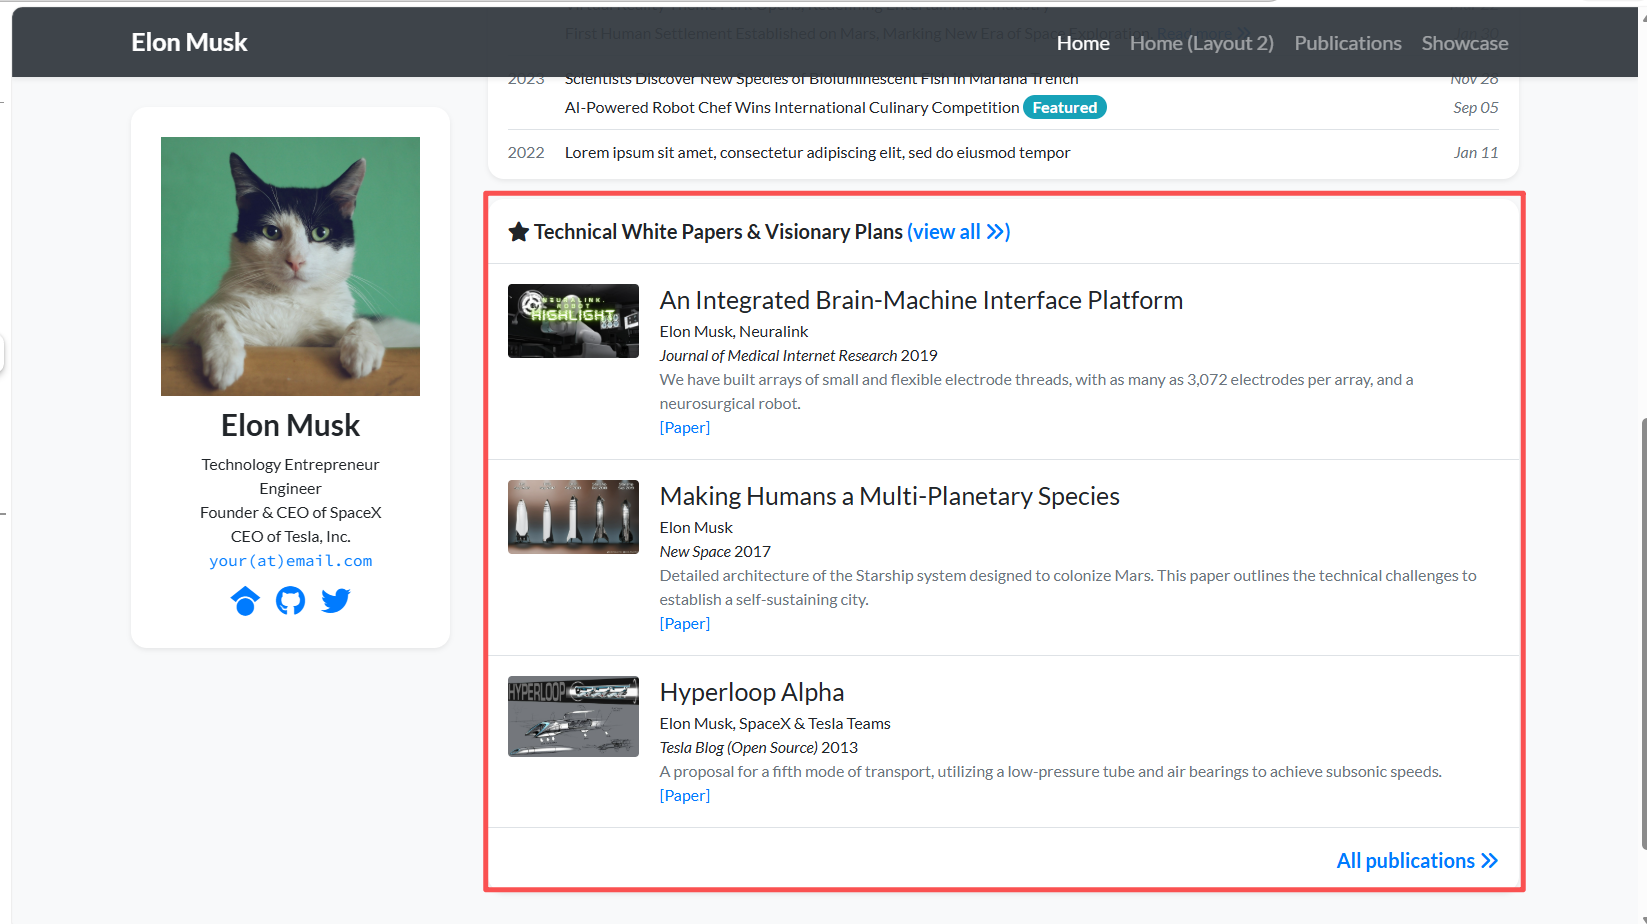
Task: Open Paper link for Brain-Machine Interface Platform
Action: (x=685, y=428)
